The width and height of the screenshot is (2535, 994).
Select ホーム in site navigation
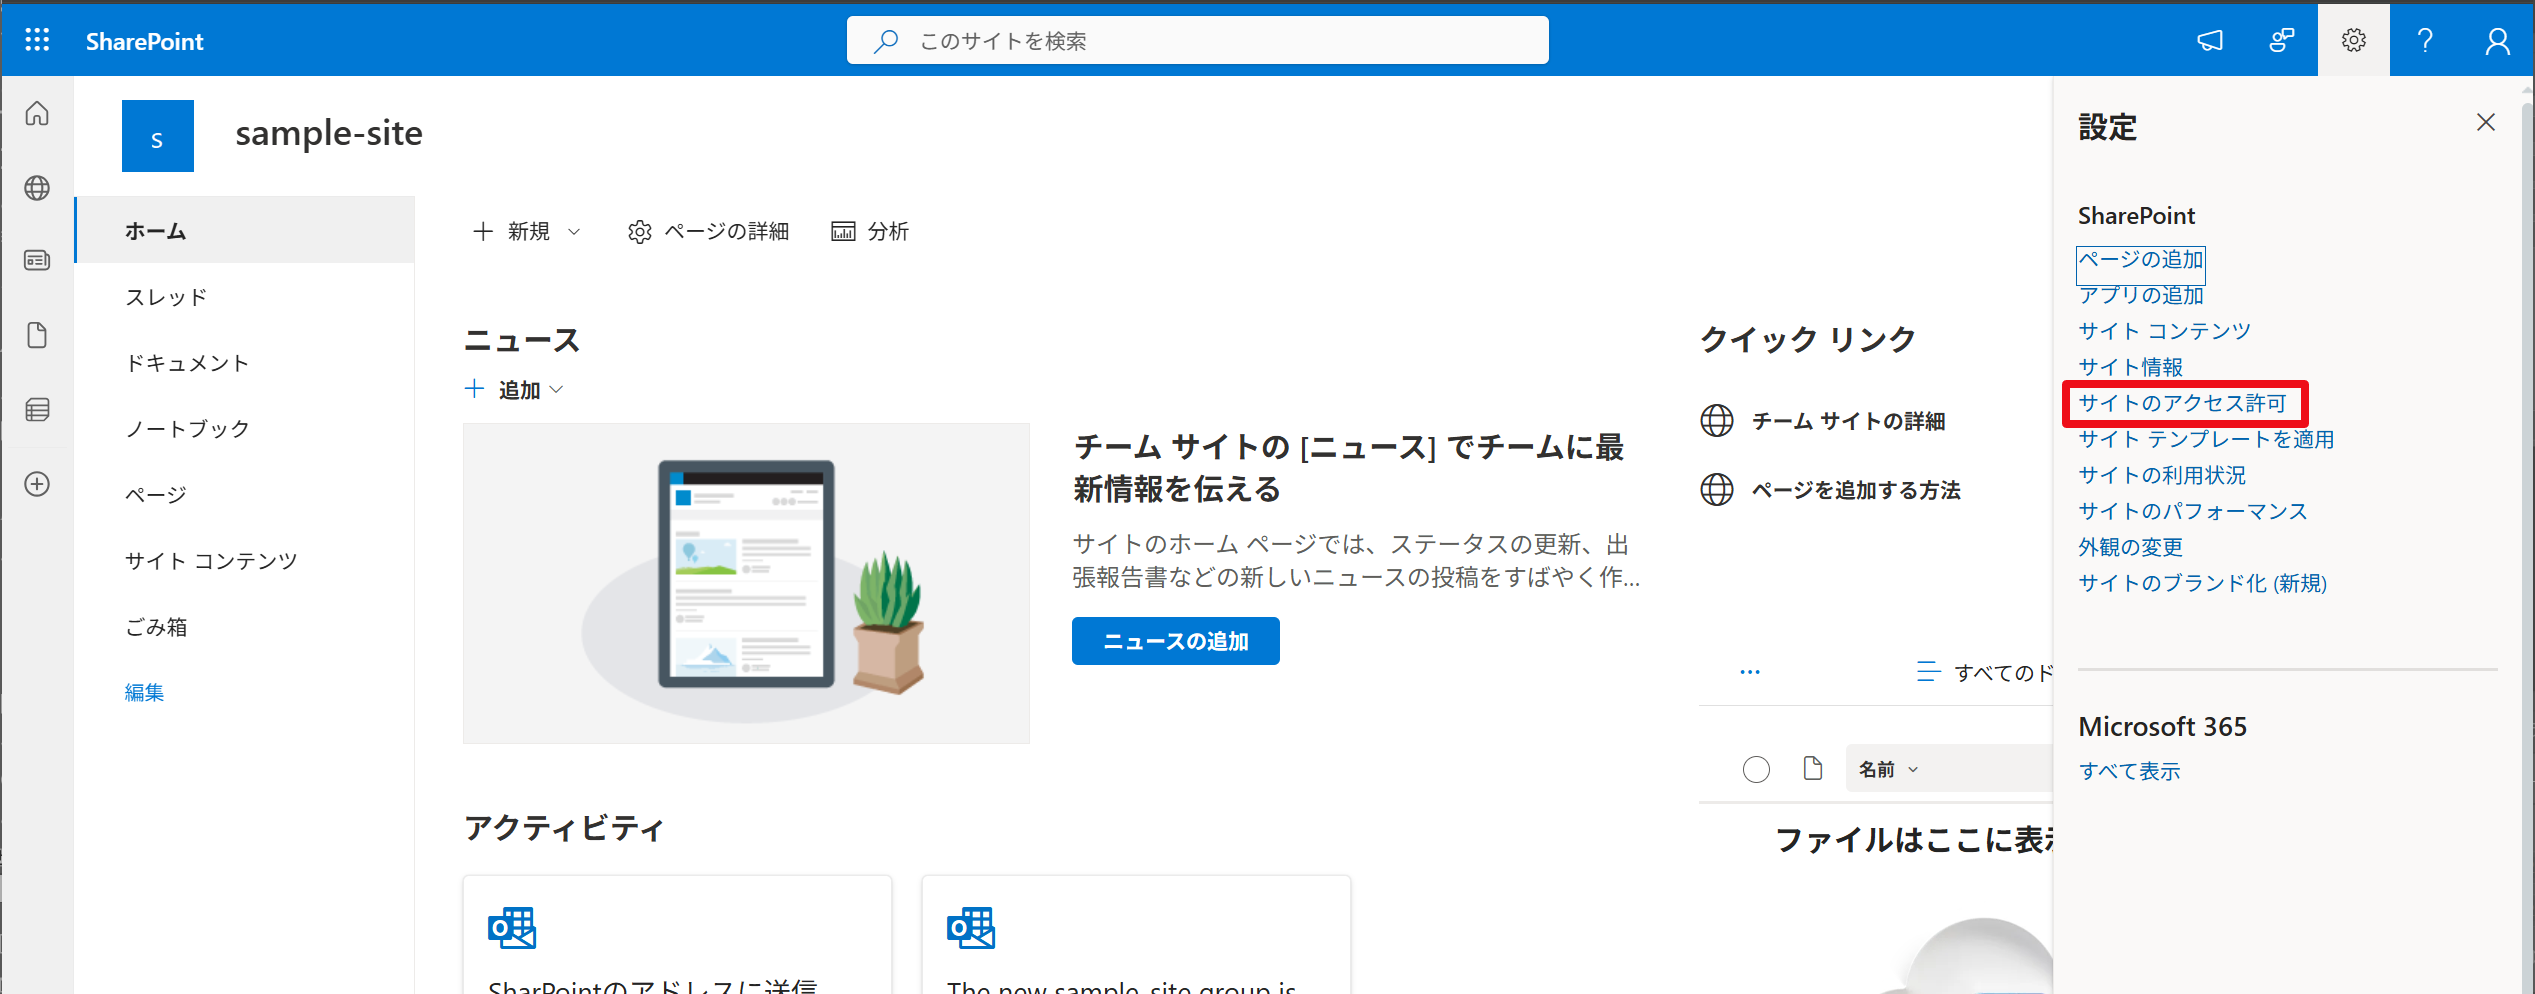pyautogui.click(x=244, y=230)
